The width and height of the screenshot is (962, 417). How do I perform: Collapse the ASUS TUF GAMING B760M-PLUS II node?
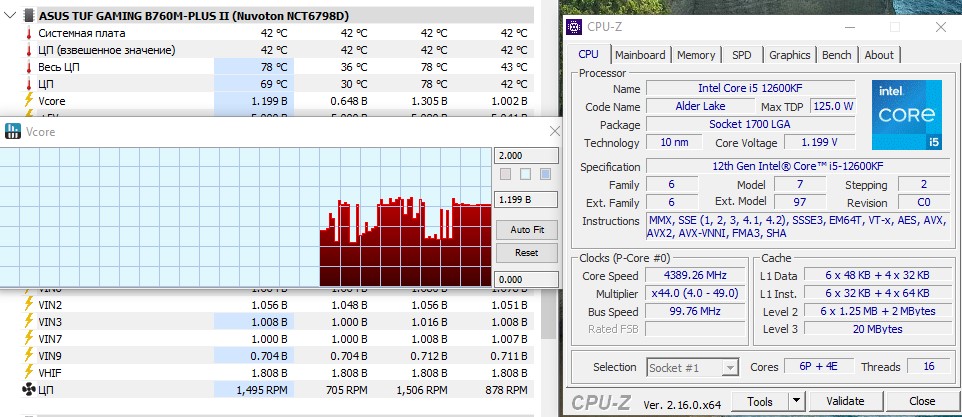pos(10,16)
